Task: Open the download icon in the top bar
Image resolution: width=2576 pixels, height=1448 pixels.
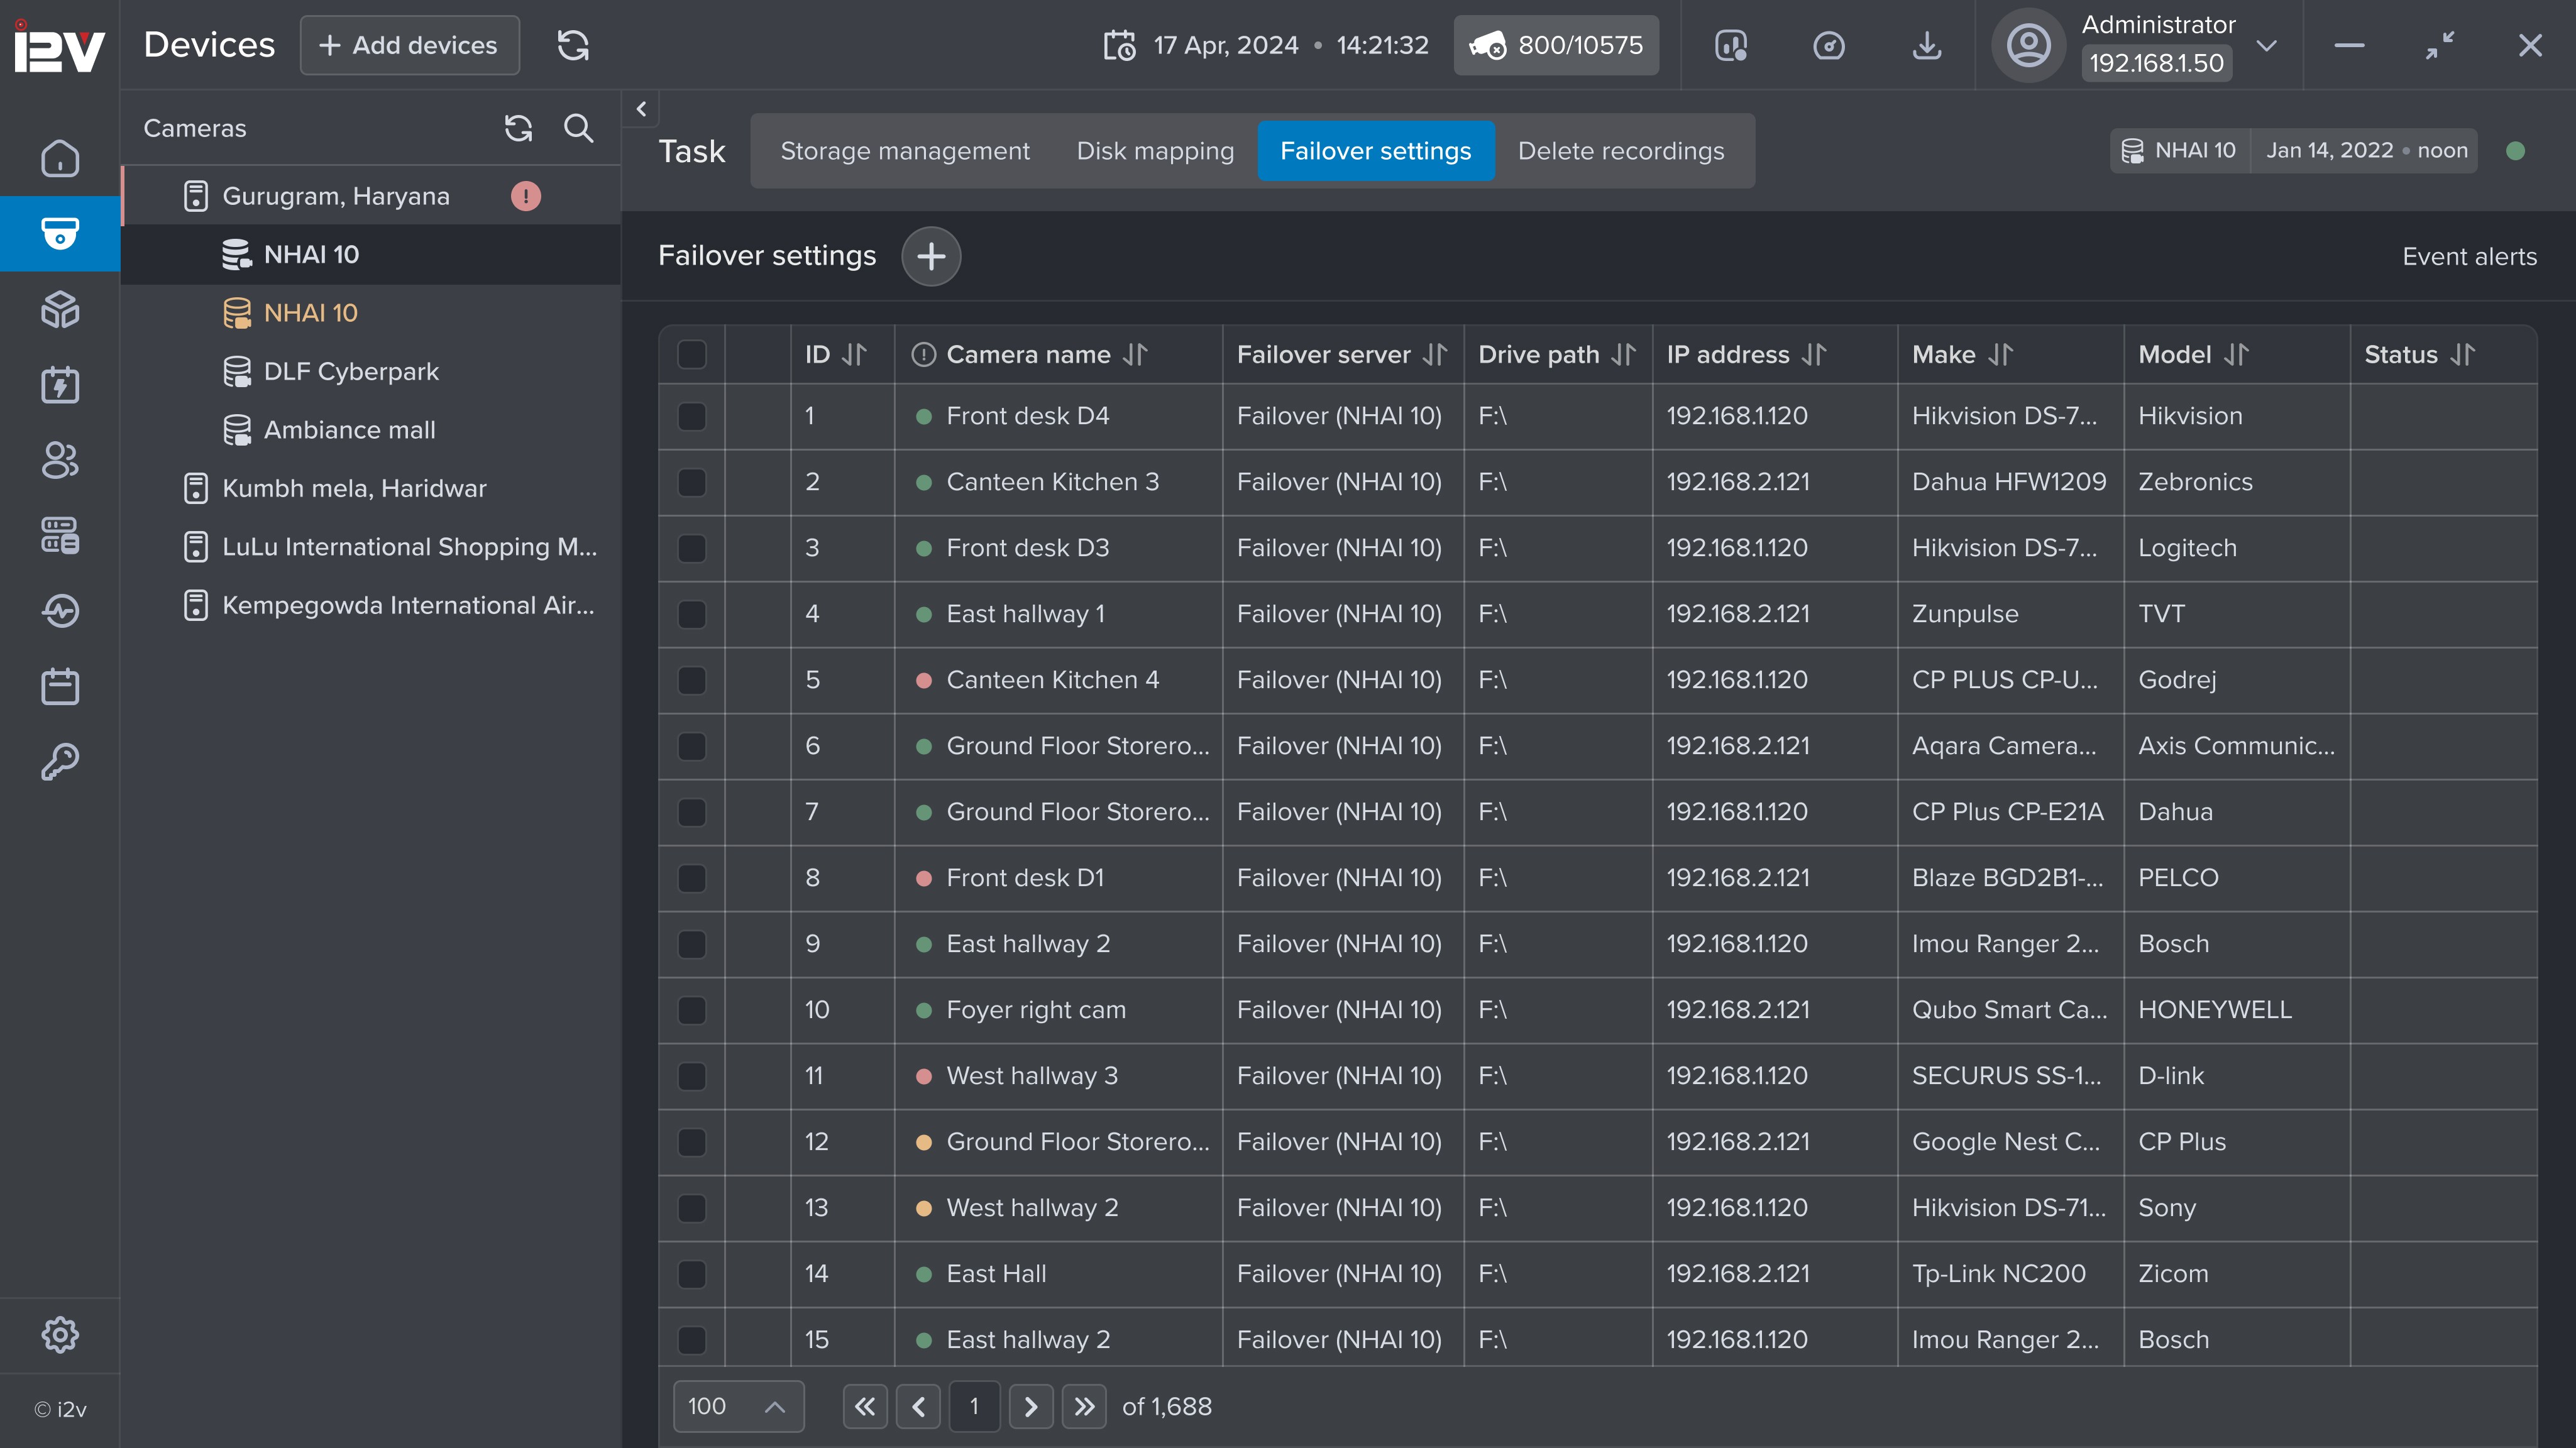Action: tap(1926, 45)
